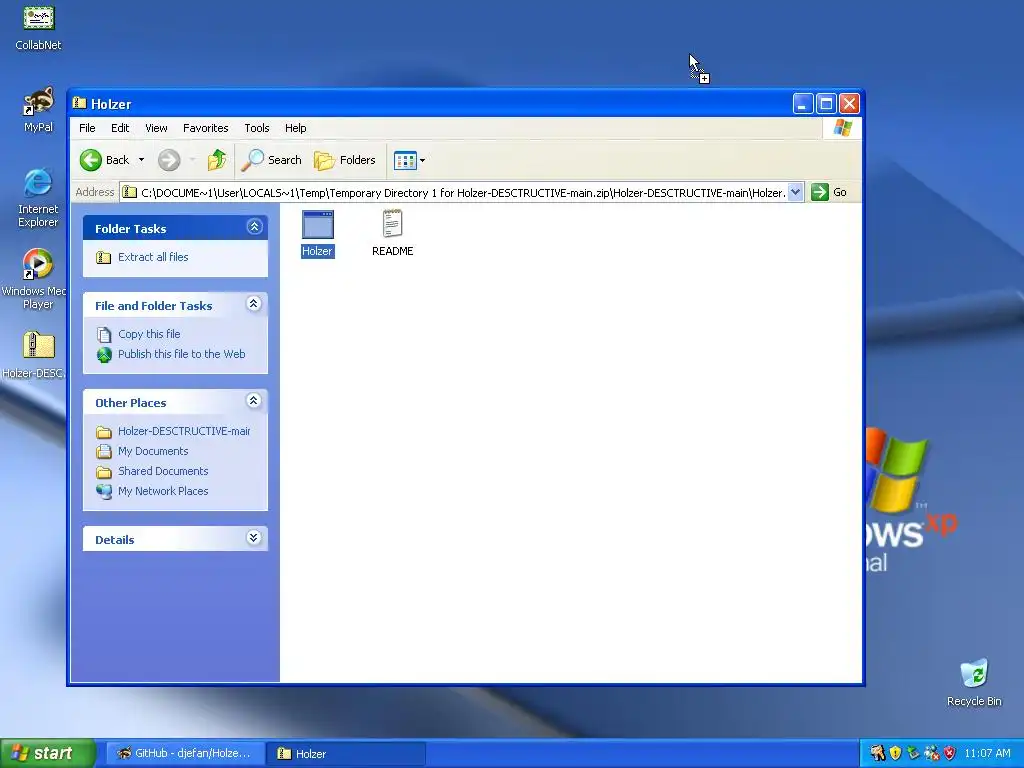Open the File menu
This screenshot has width=1024, height=768.
pos(87,128)
